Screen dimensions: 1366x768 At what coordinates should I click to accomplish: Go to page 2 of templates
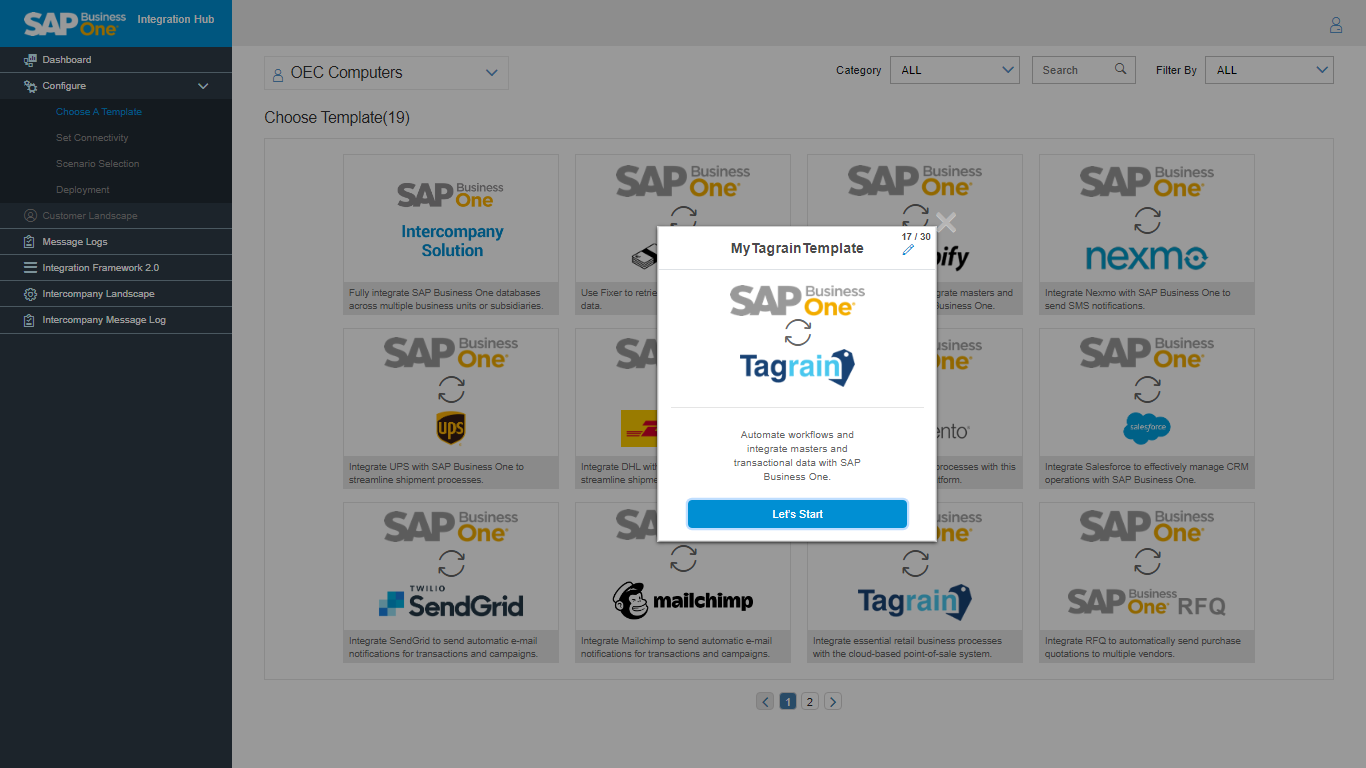810,701
